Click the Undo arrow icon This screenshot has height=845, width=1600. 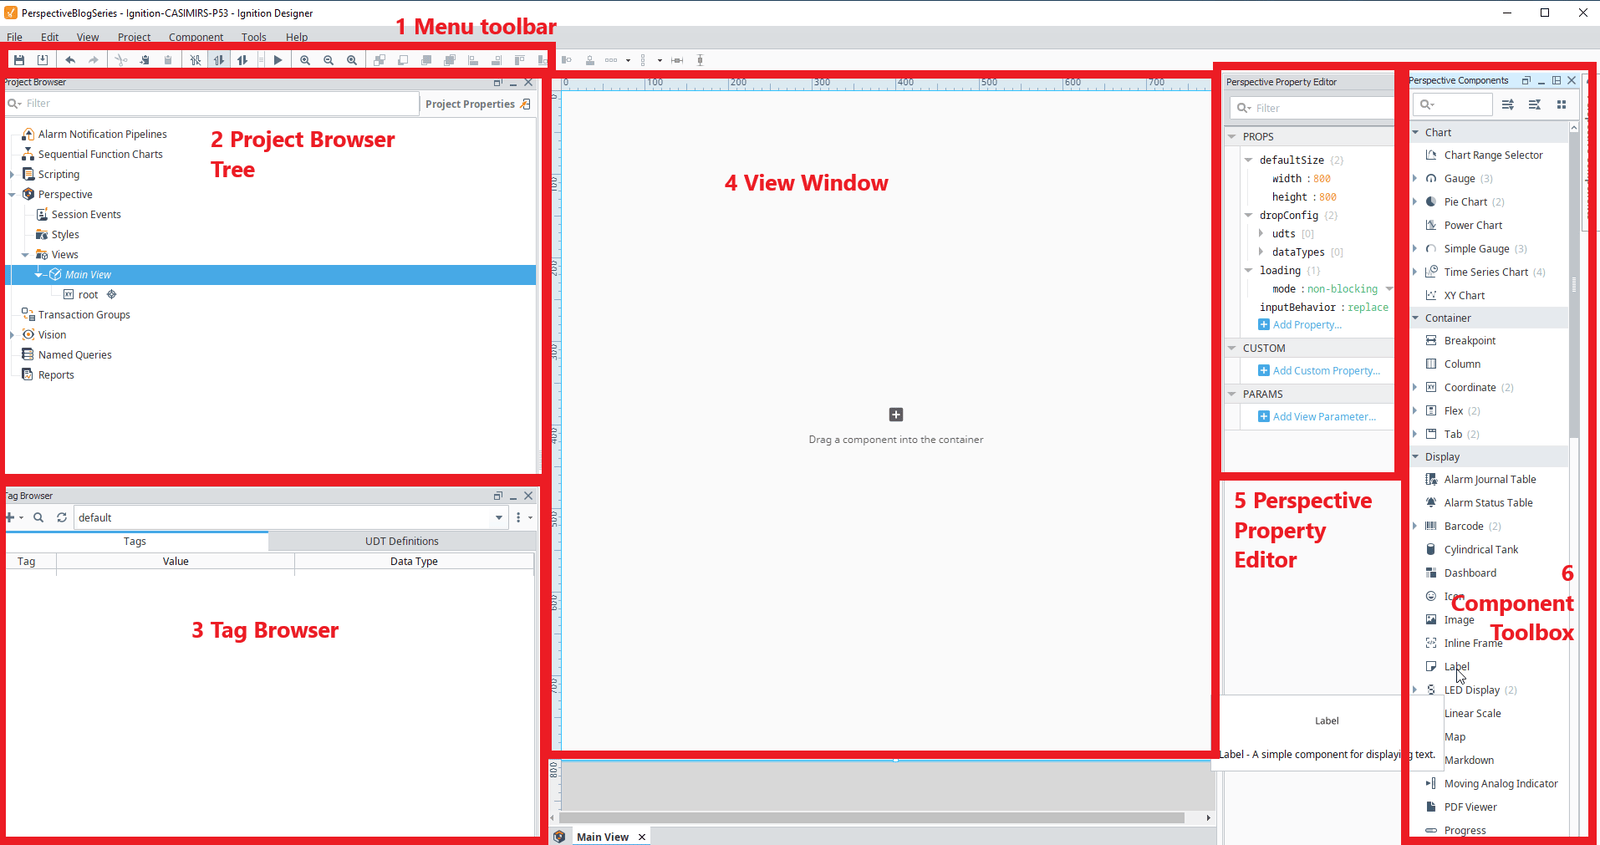pos(70,60)
